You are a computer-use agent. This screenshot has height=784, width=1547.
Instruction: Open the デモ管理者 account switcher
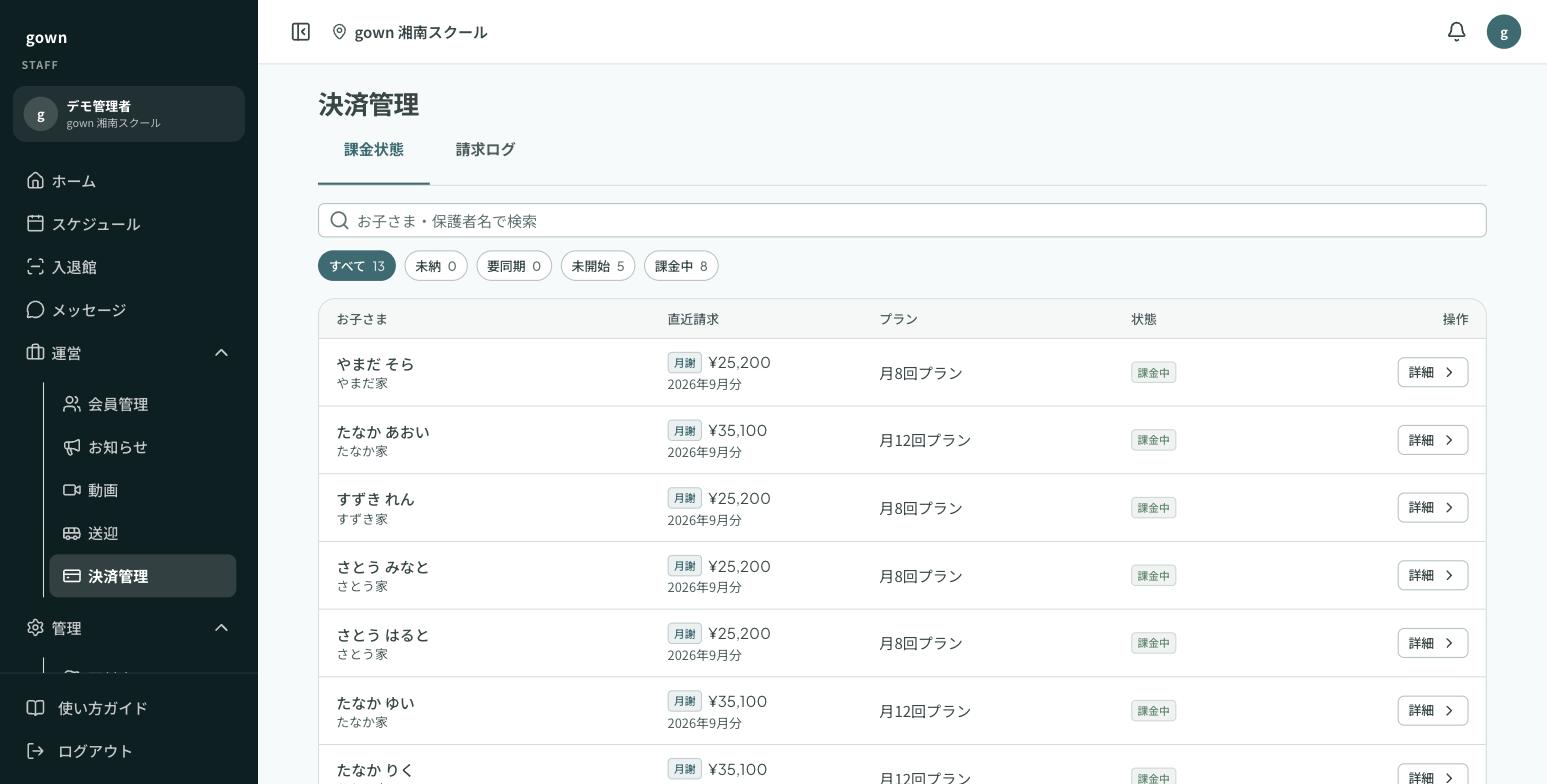tap(129, 114)
